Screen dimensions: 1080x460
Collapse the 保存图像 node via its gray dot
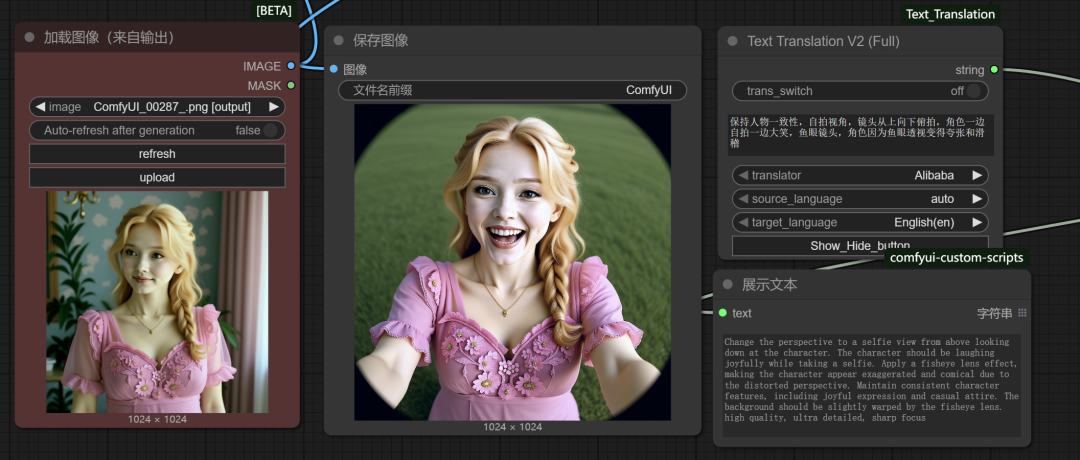(x=338, y=41)
